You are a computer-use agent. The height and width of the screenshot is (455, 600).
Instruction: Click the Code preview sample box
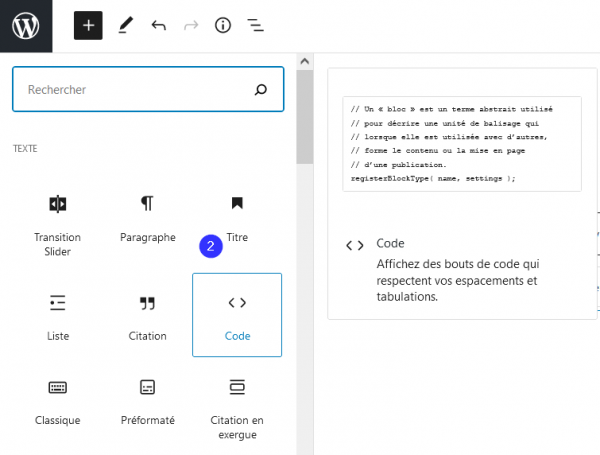(x=462, y=144)
